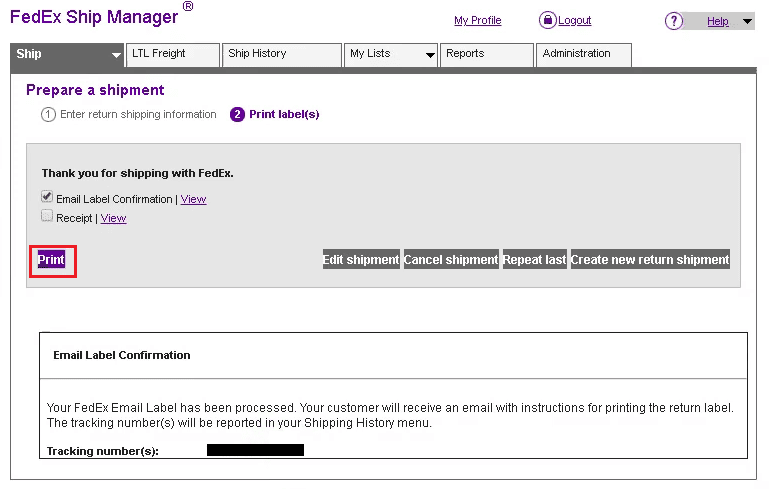The height and width of the screenshot is (495, 769).
Task: Click the Prepare a shipment heading
Action: pos(95,90)
